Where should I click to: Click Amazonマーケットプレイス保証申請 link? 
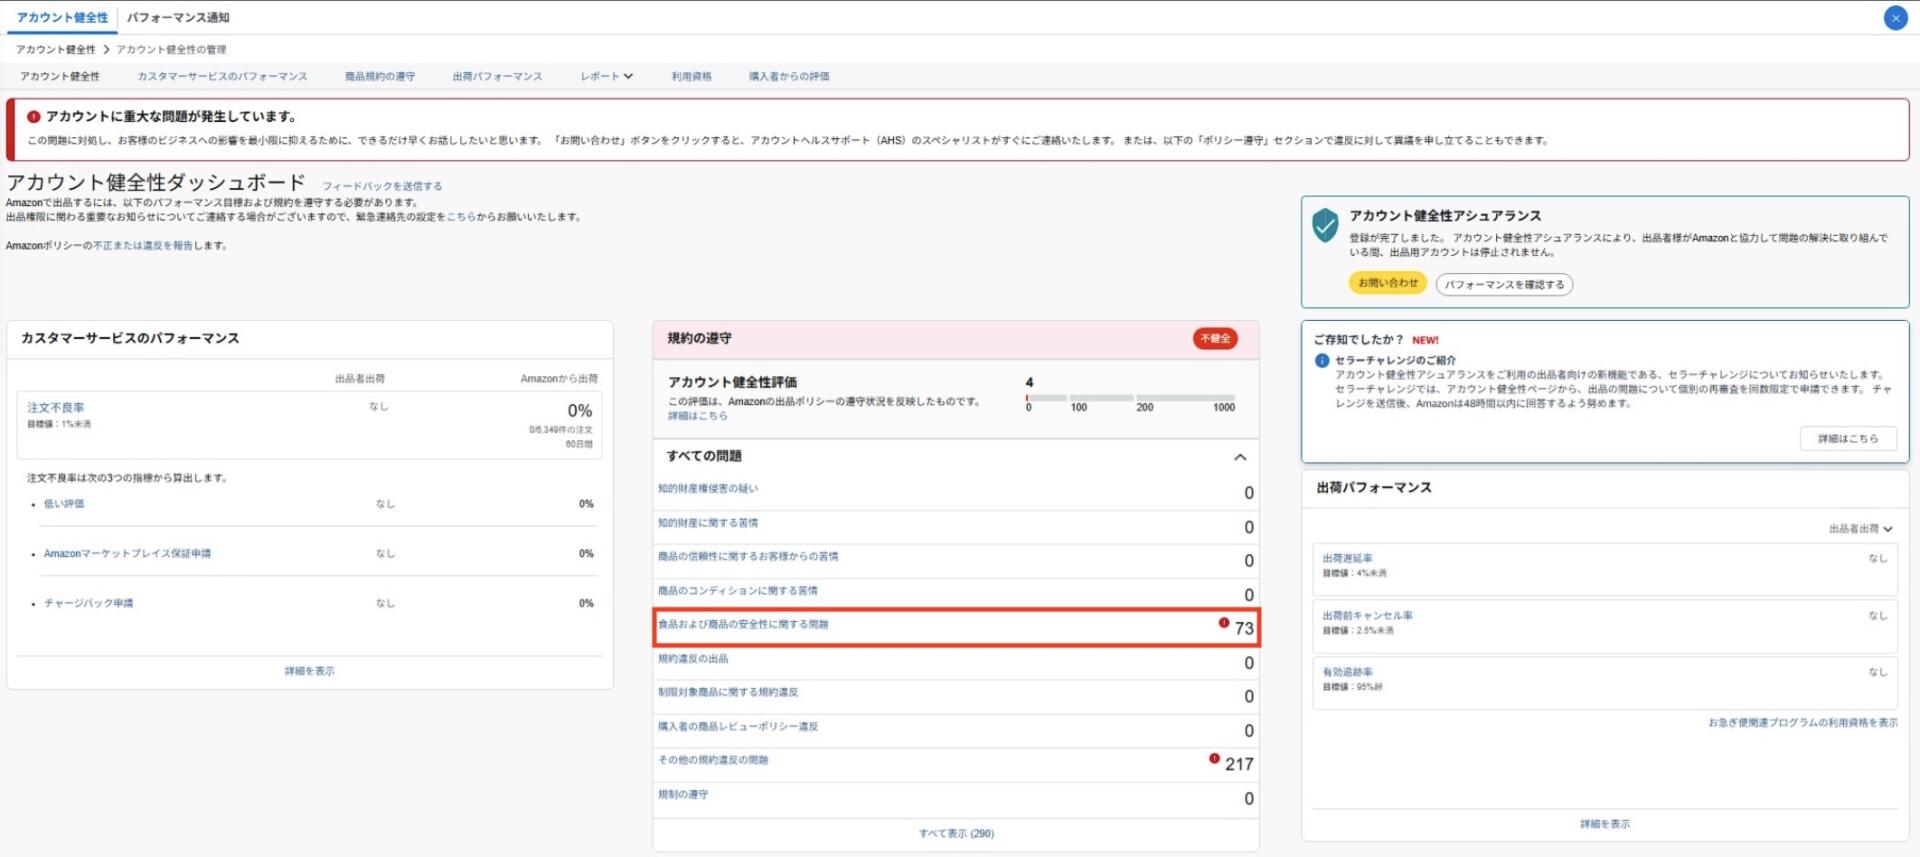coord(127,554)
